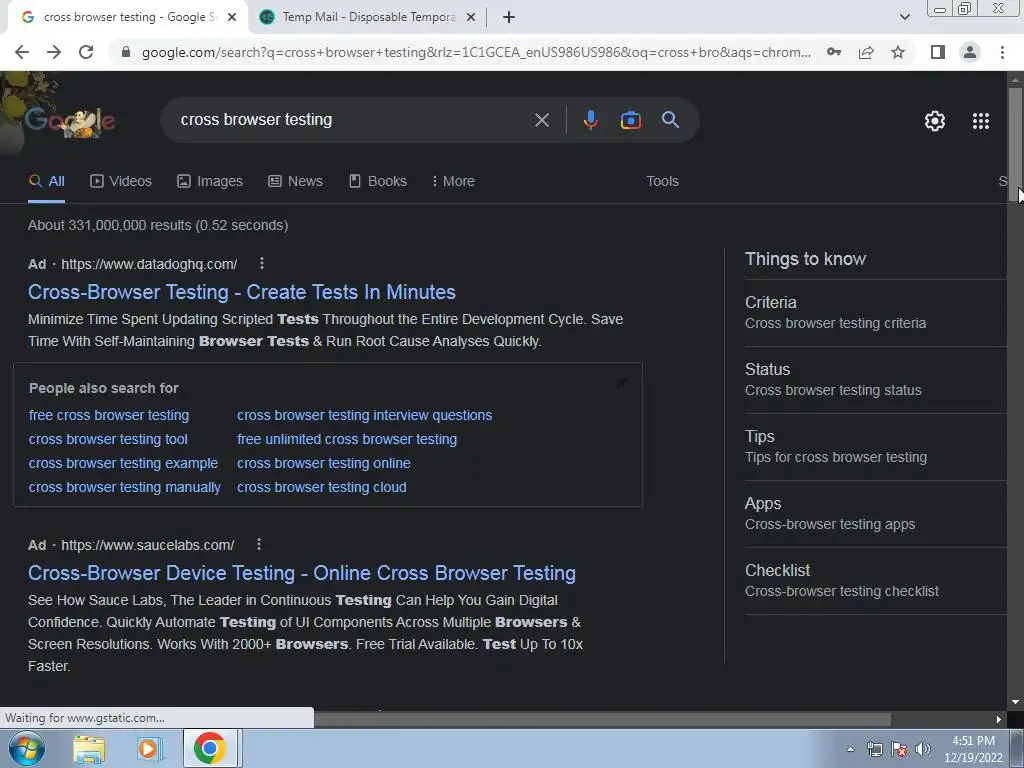Switch to Images results

pyautogui.click(x=210, y=181)
